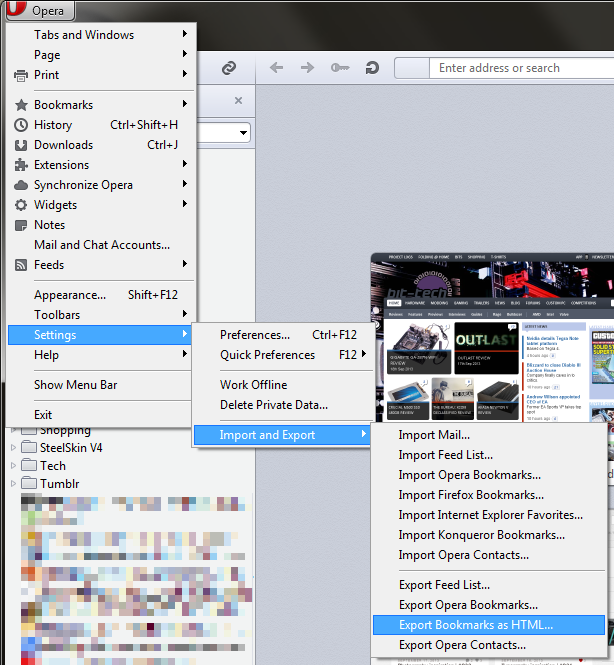Click the Downloads arrow icon in menu

click(x=21, y=145)
